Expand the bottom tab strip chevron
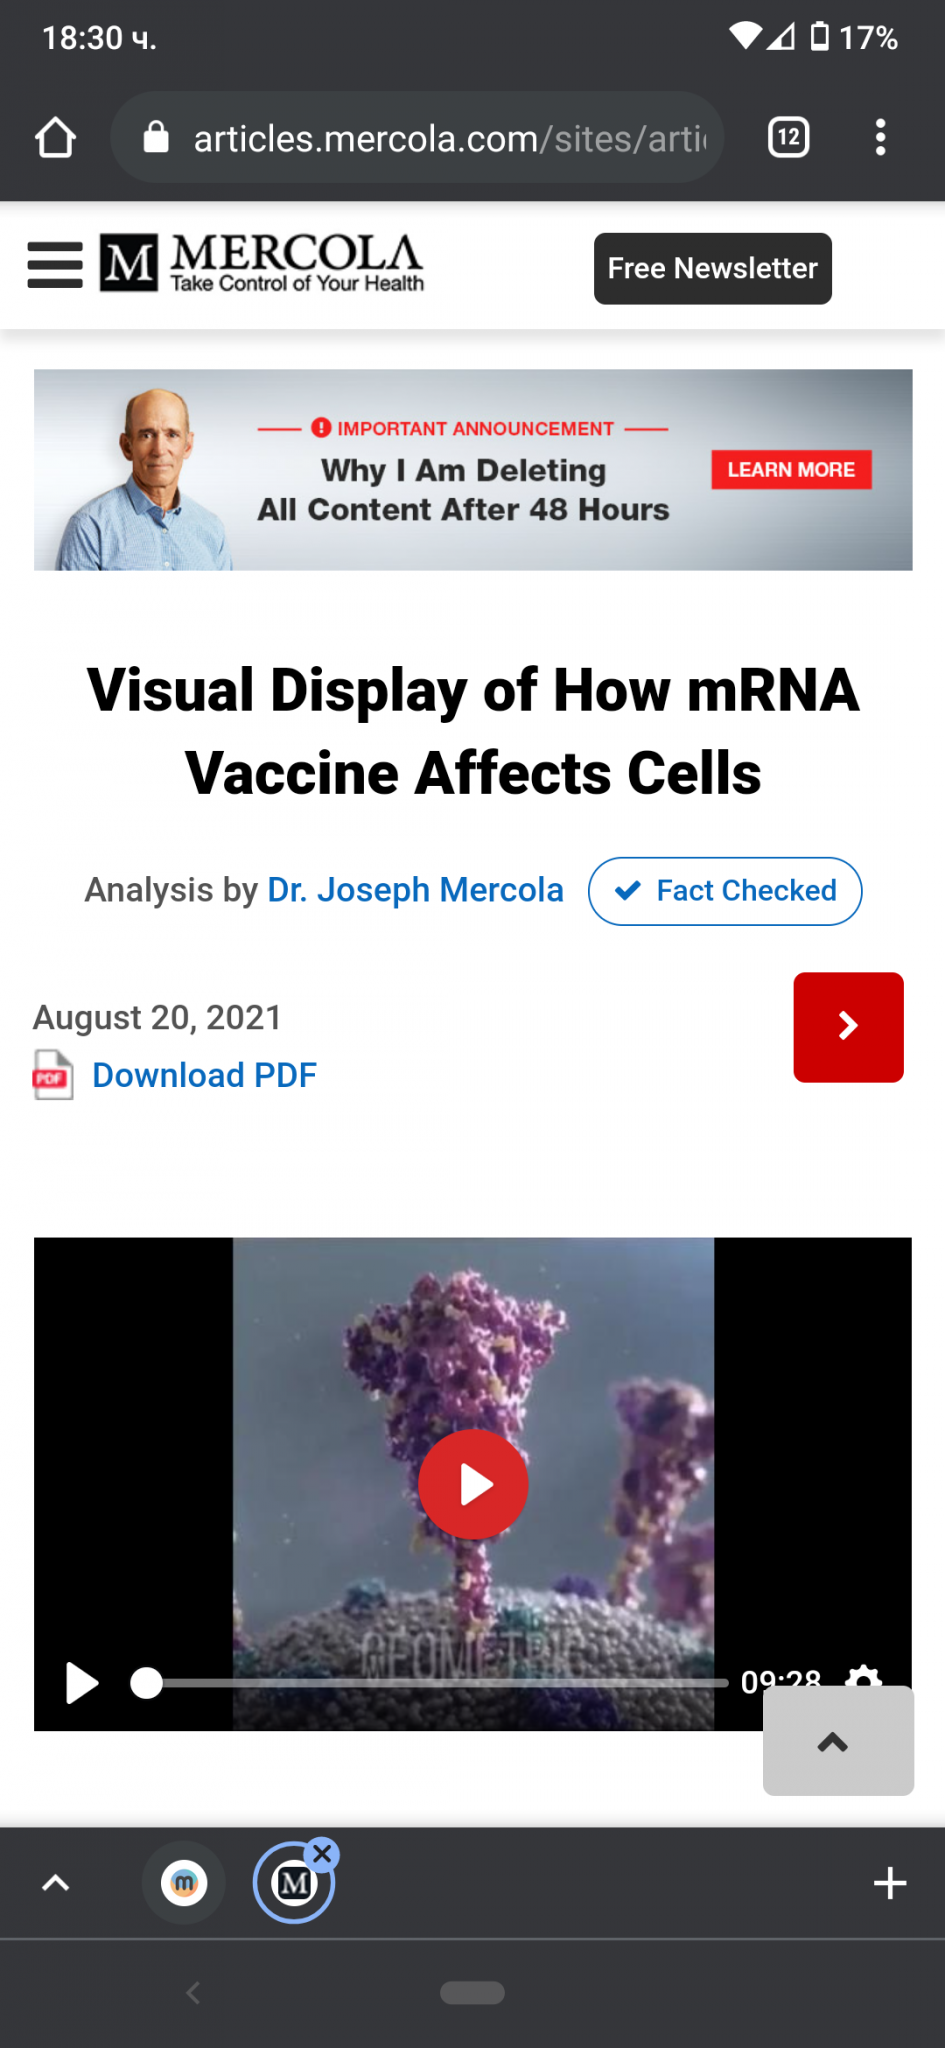The height and width of the screenshot is (2048, 945). click(x=56, y=1884)
